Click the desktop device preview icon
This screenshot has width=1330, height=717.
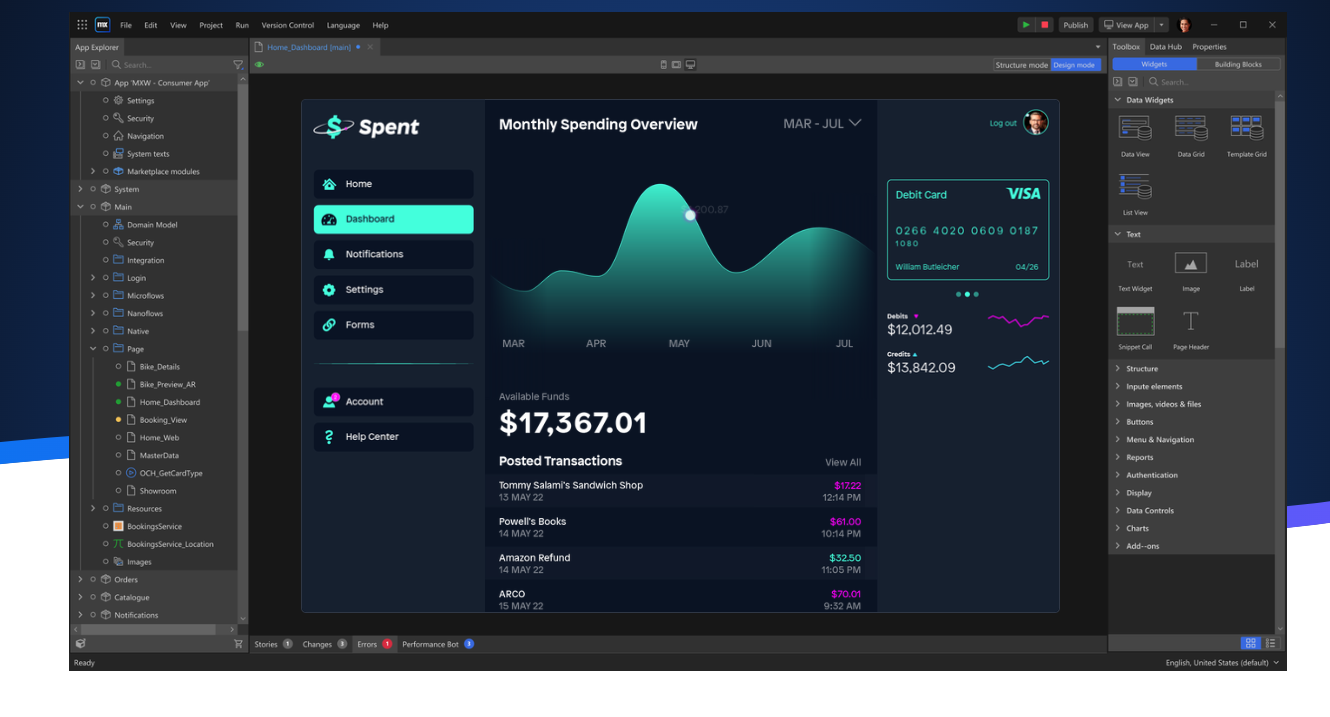pyautogui.click(x=690, y=65)
